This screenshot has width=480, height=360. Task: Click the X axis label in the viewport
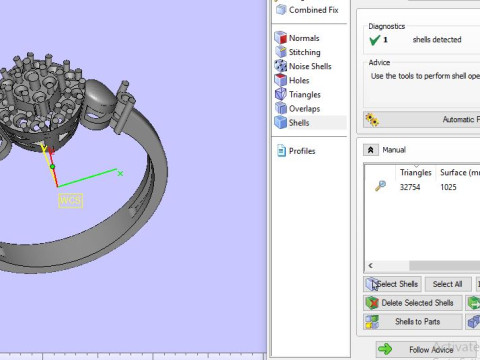point(120,173)
